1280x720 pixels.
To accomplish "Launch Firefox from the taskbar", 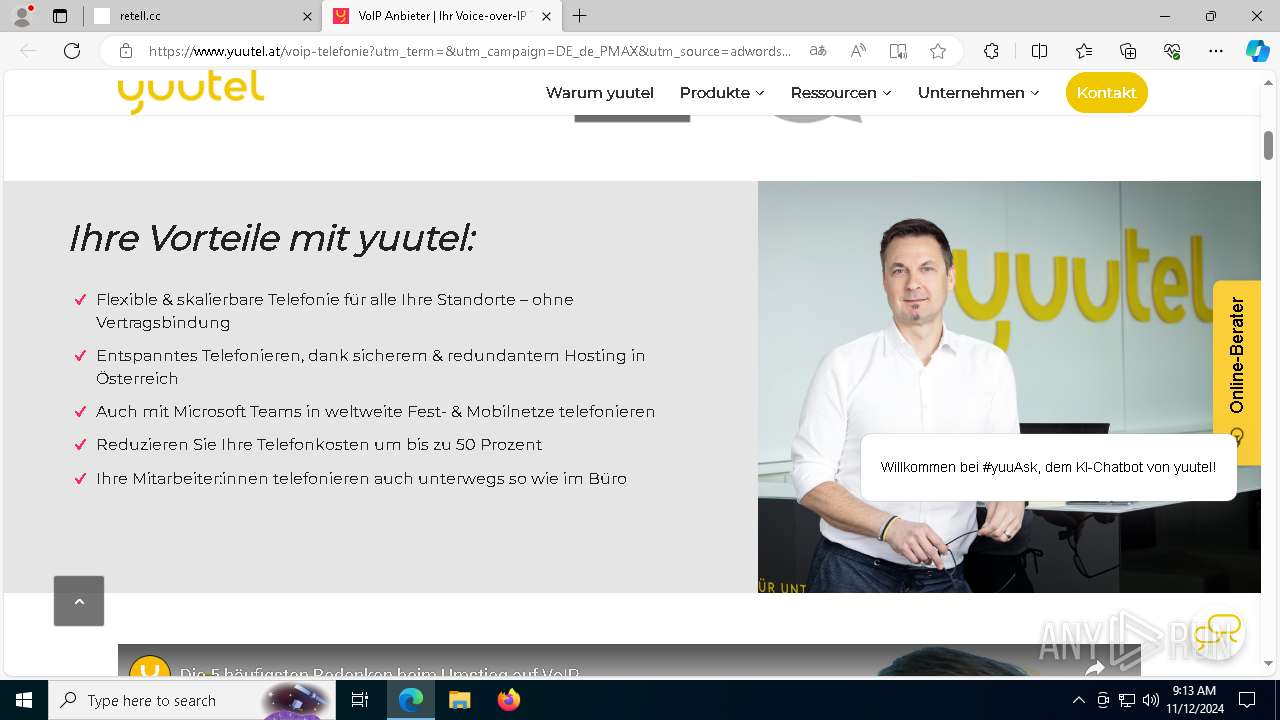I will 508,700.
